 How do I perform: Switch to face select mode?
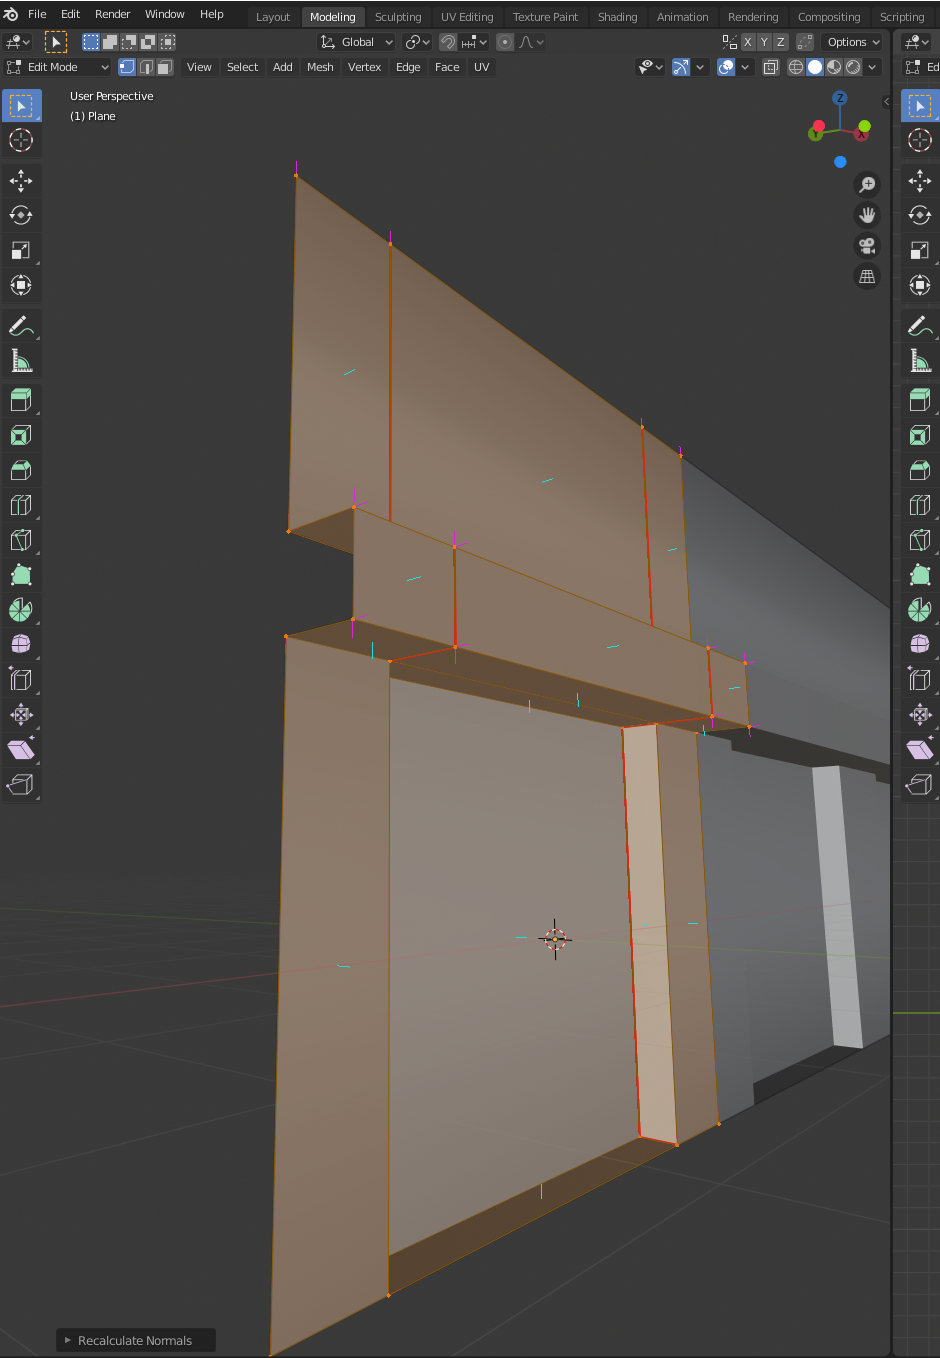165,67
